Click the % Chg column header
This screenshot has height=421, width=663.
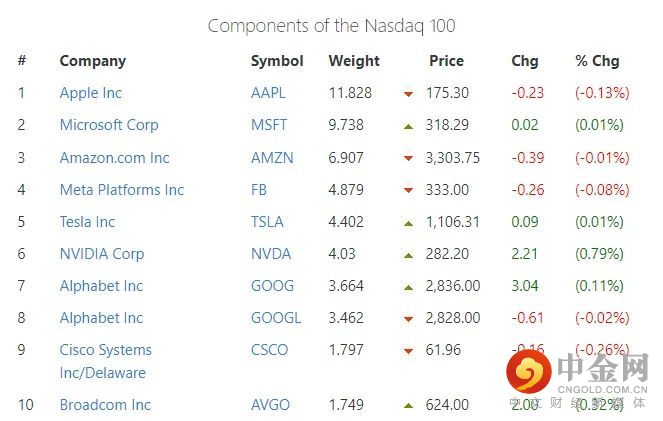pyautogui.click(x=597, y=60)
